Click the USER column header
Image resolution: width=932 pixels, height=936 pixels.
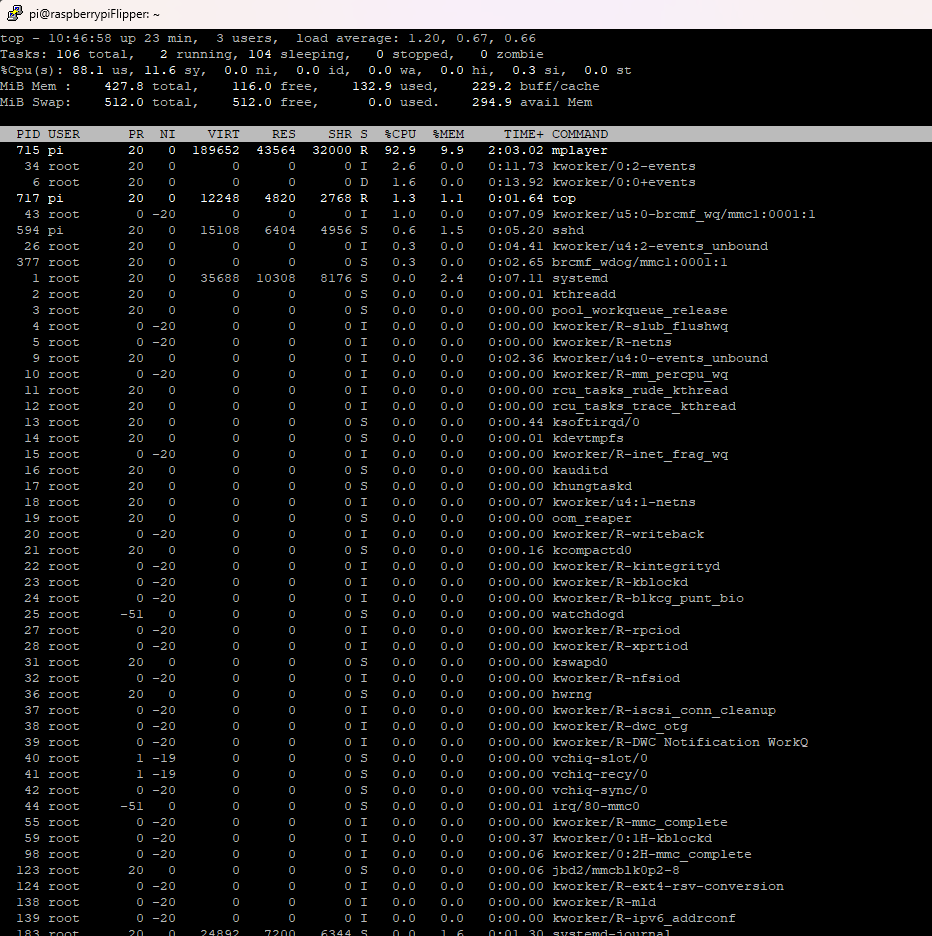[64, 134]
